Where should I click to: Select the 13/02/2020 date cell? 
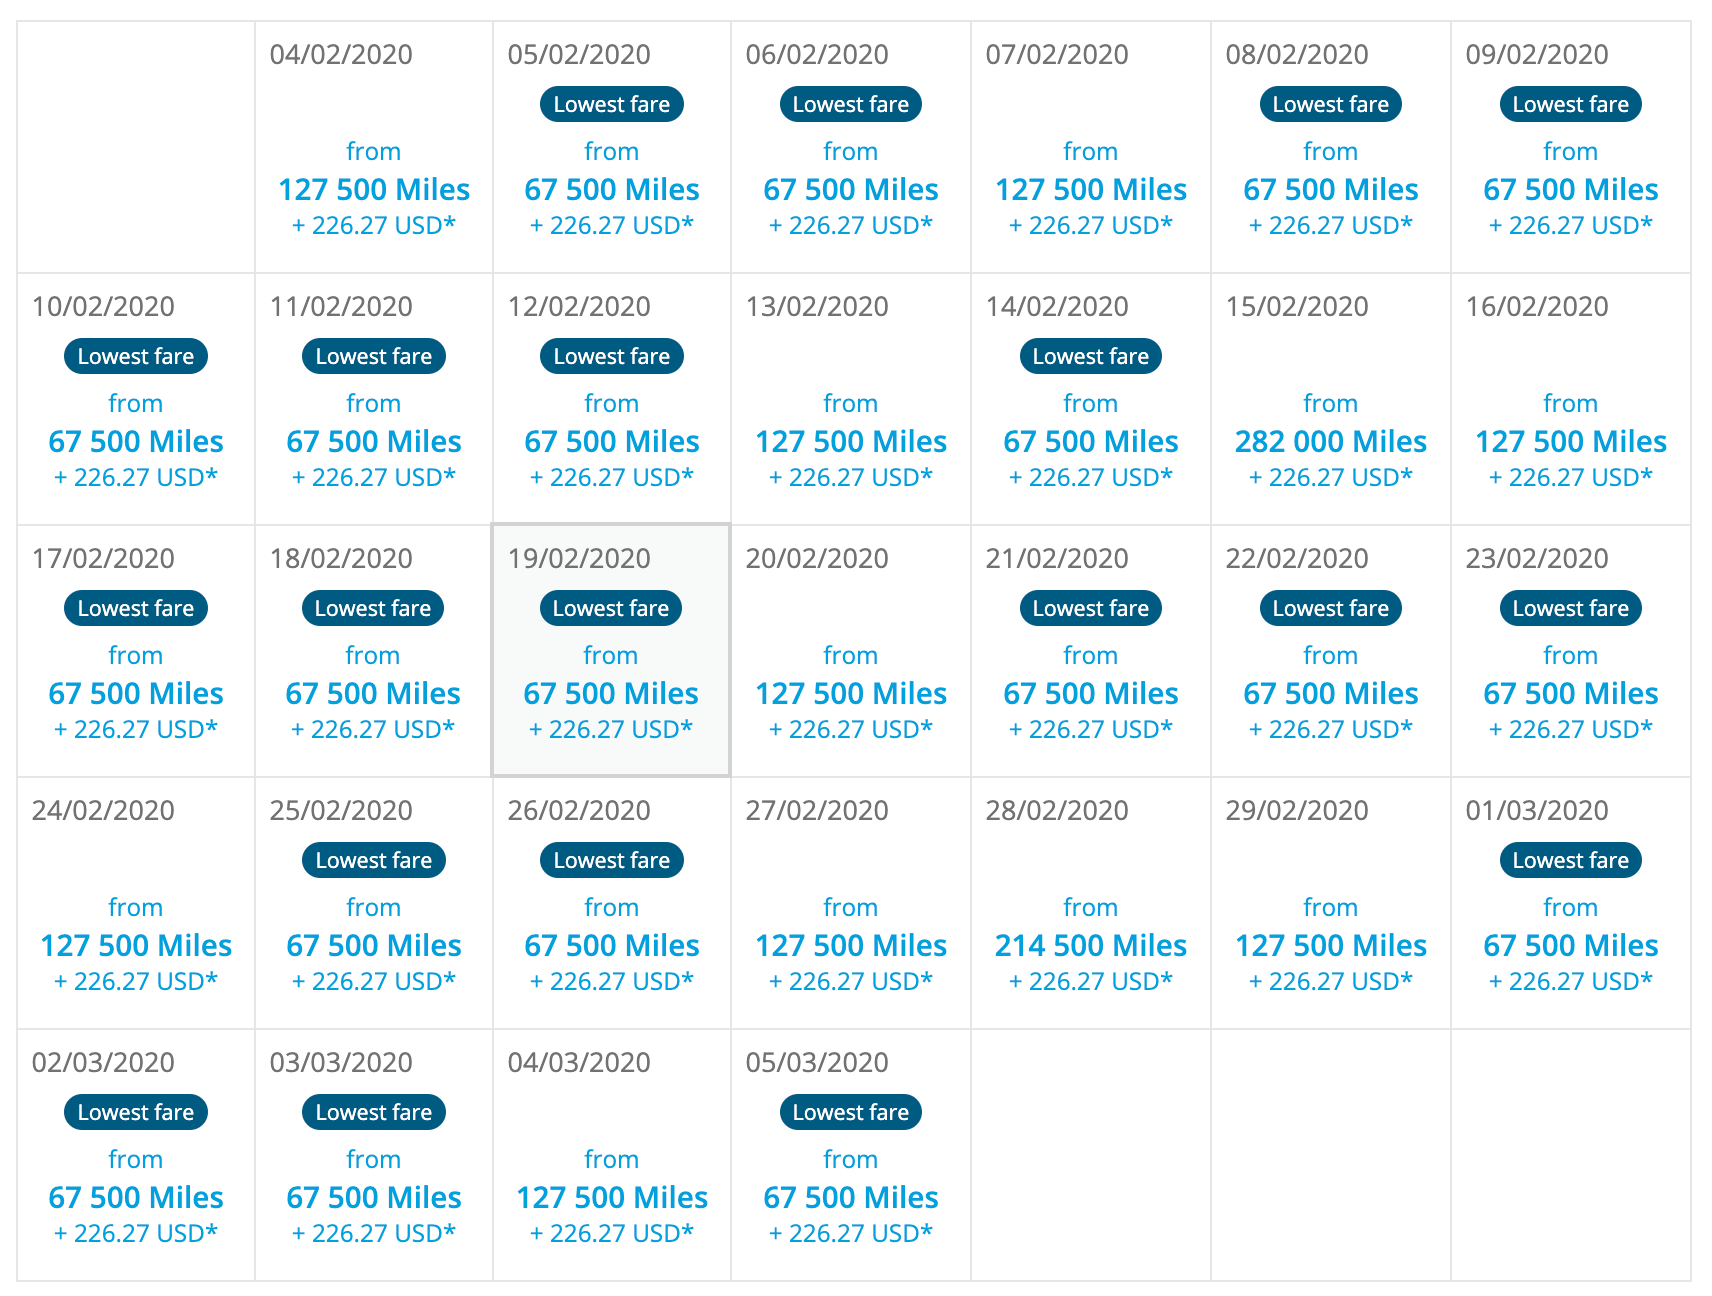tap(850, 400)
